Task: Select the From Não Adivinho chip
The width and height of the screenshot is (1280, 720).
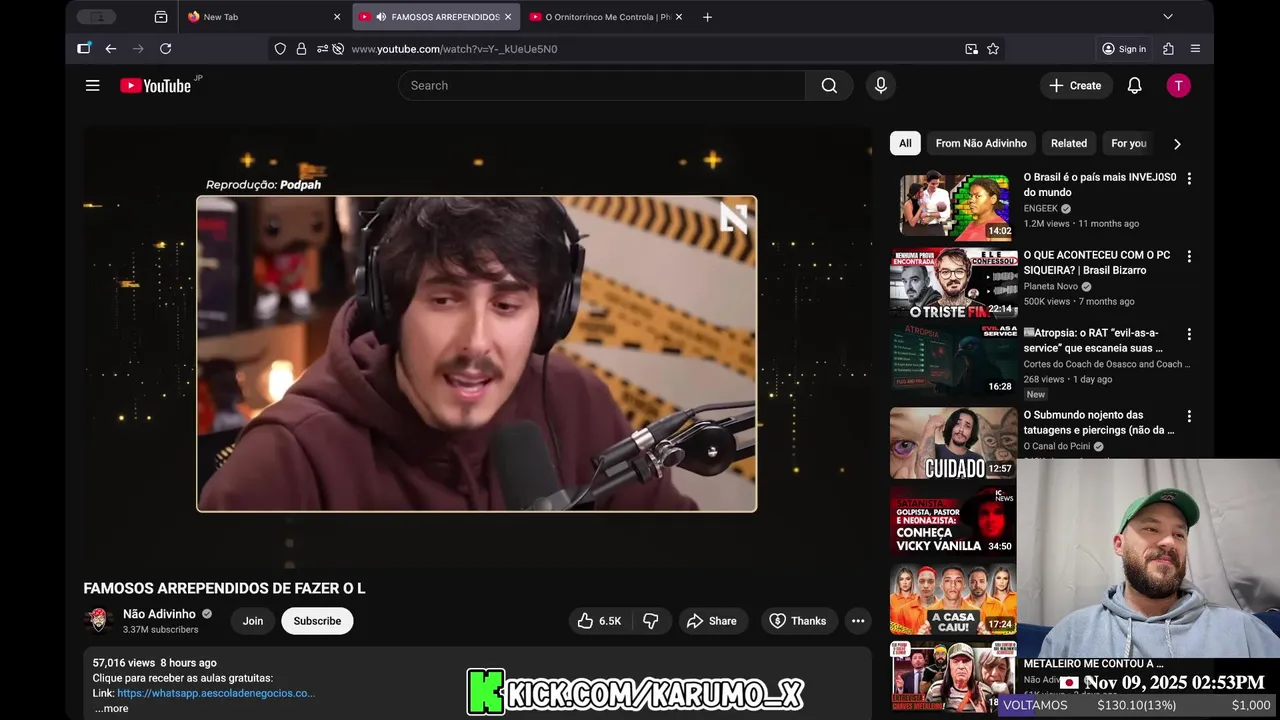Action: click(981, 144)
